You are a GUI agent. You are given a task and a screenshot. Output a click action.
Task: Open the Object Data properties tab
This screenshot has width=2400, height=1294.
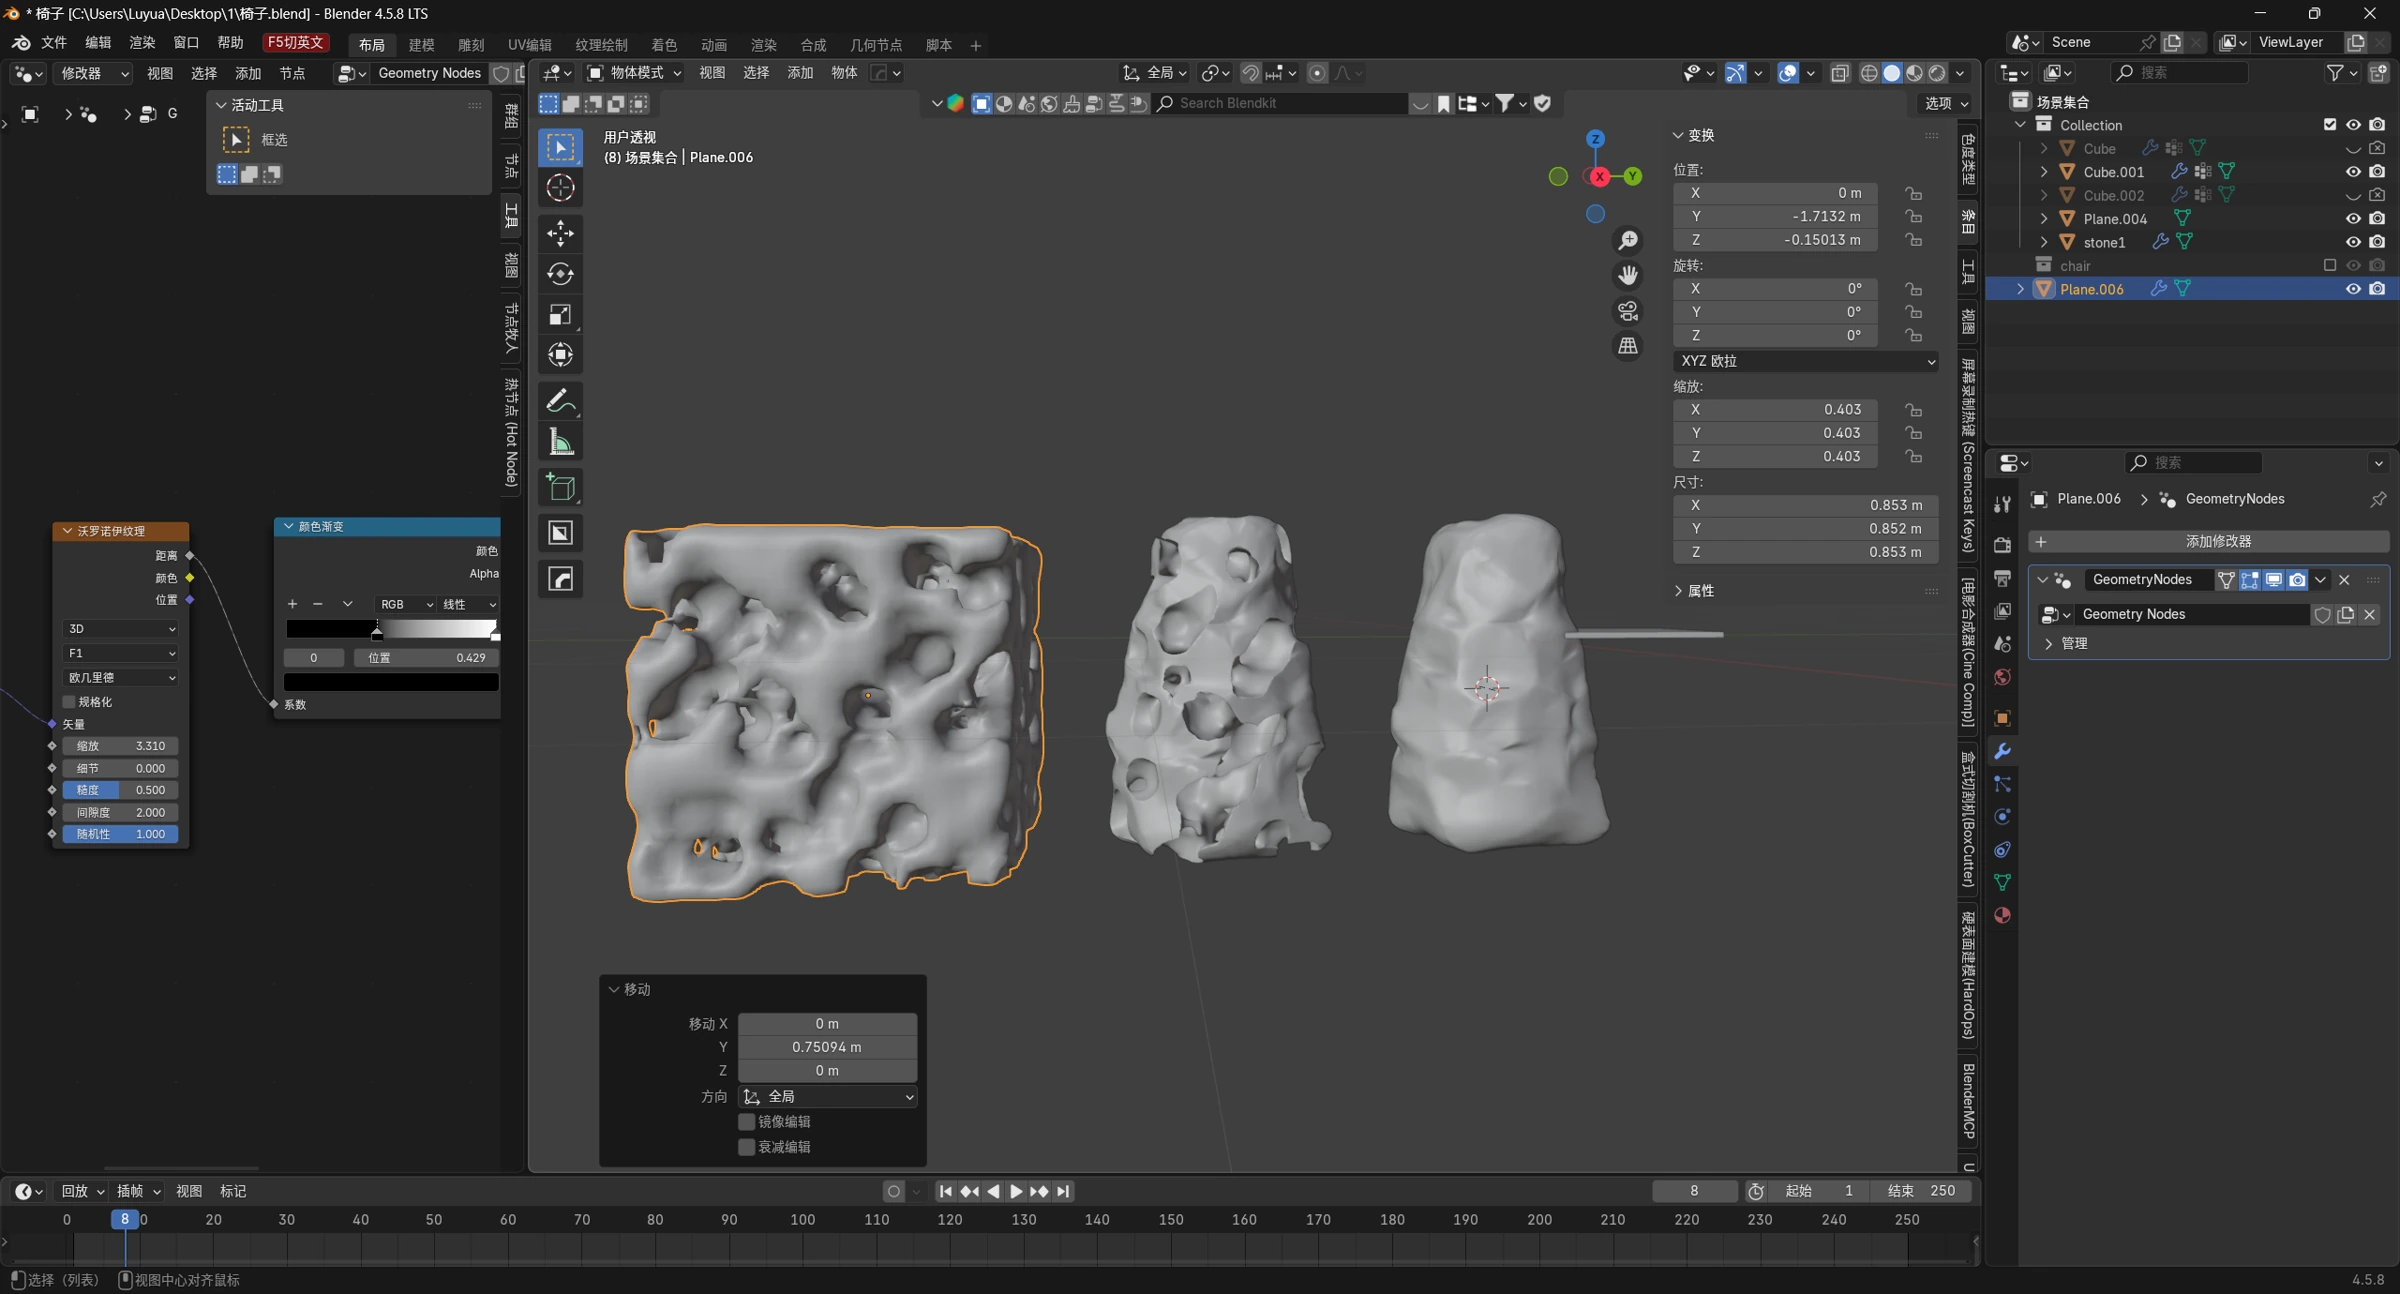point(2002,882)
